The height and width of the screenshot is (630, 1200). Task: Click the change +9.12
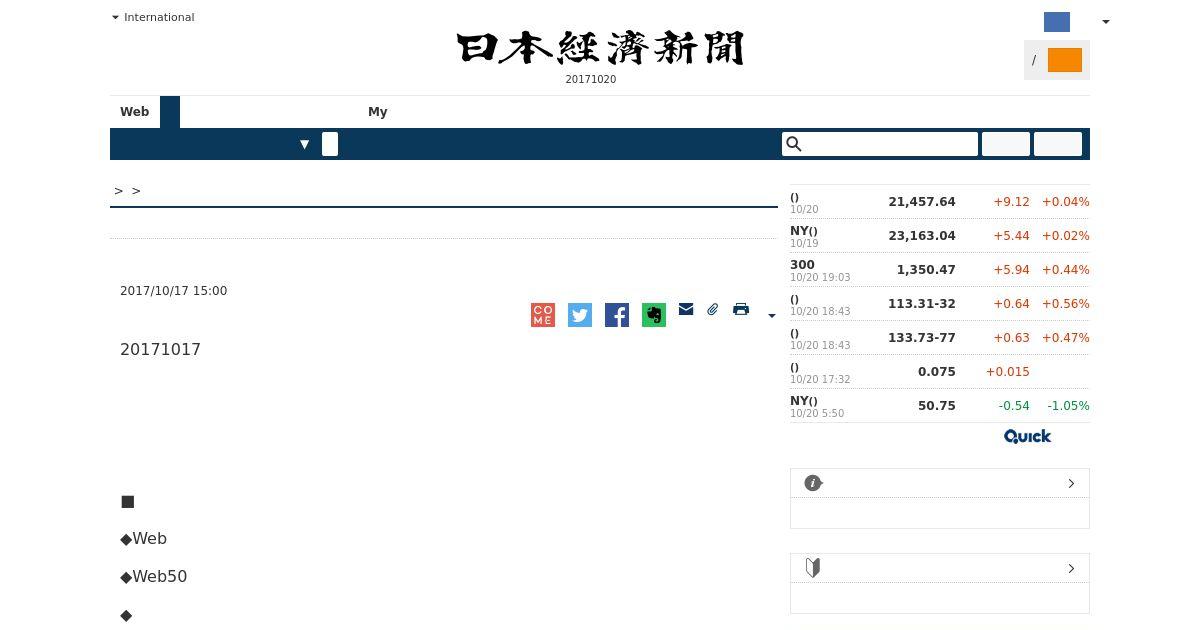[x=1012, y=201]
